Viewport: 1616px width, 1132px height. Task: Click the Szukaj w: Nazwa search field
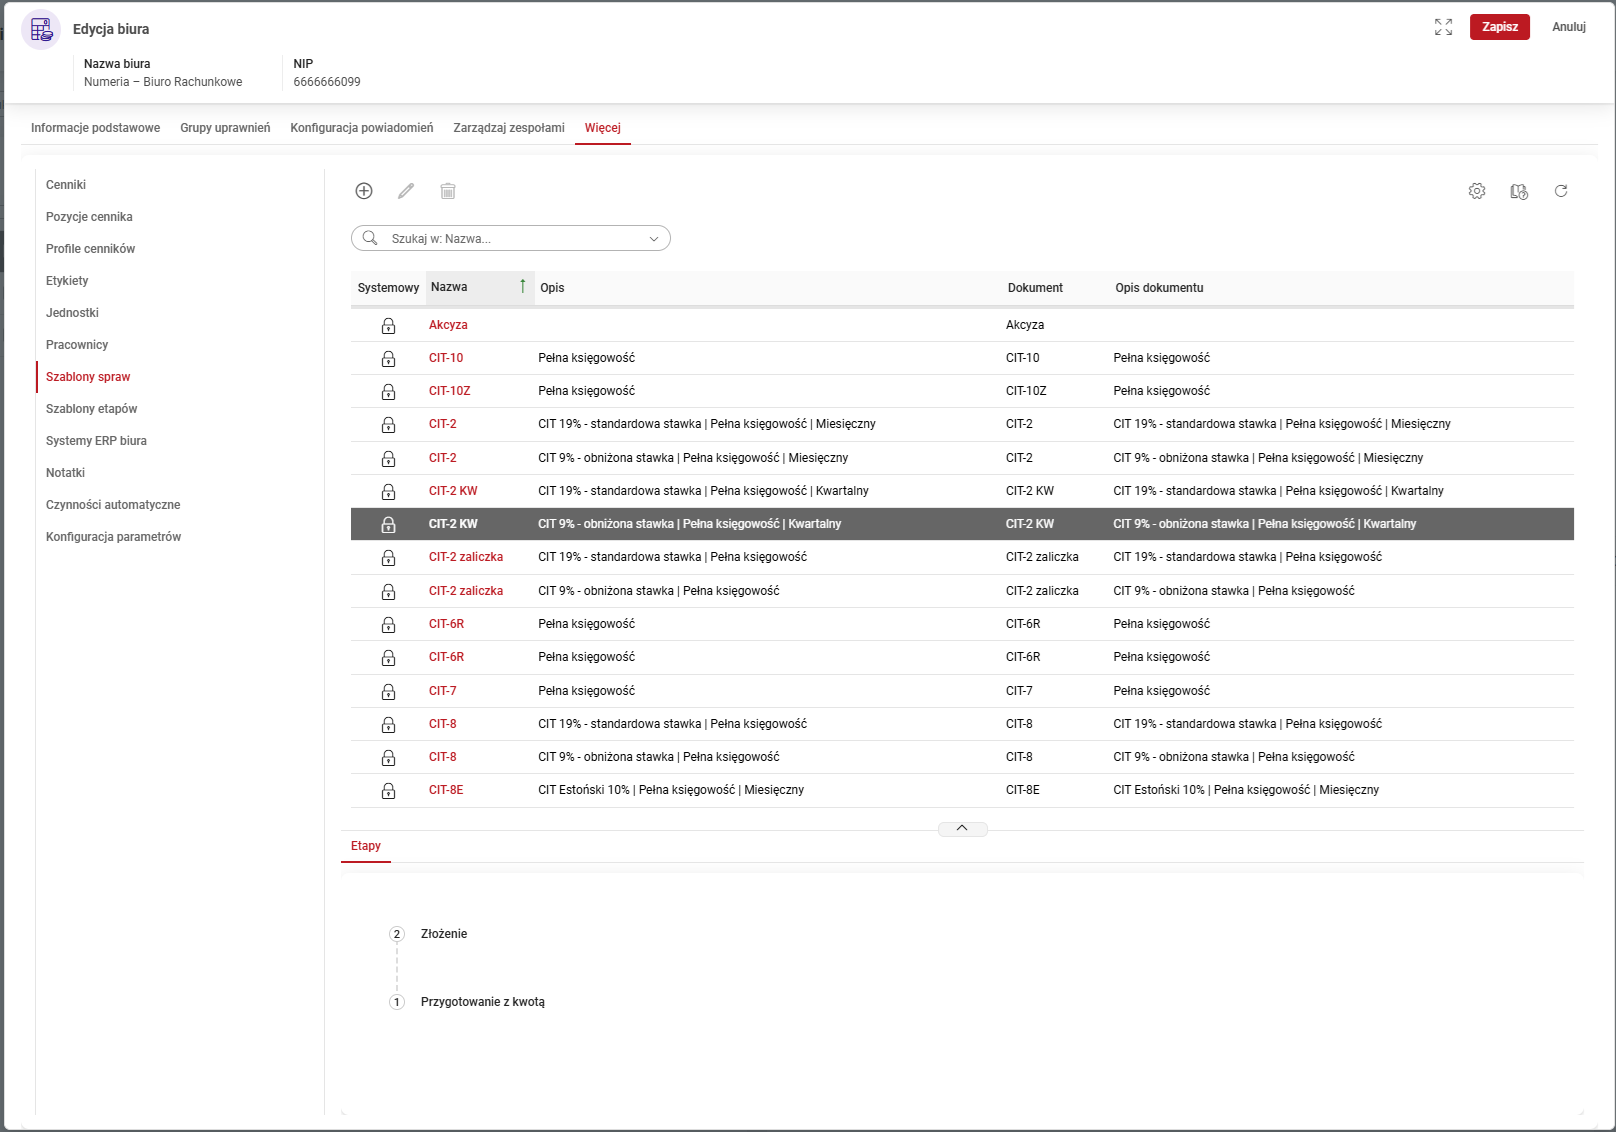510,239
